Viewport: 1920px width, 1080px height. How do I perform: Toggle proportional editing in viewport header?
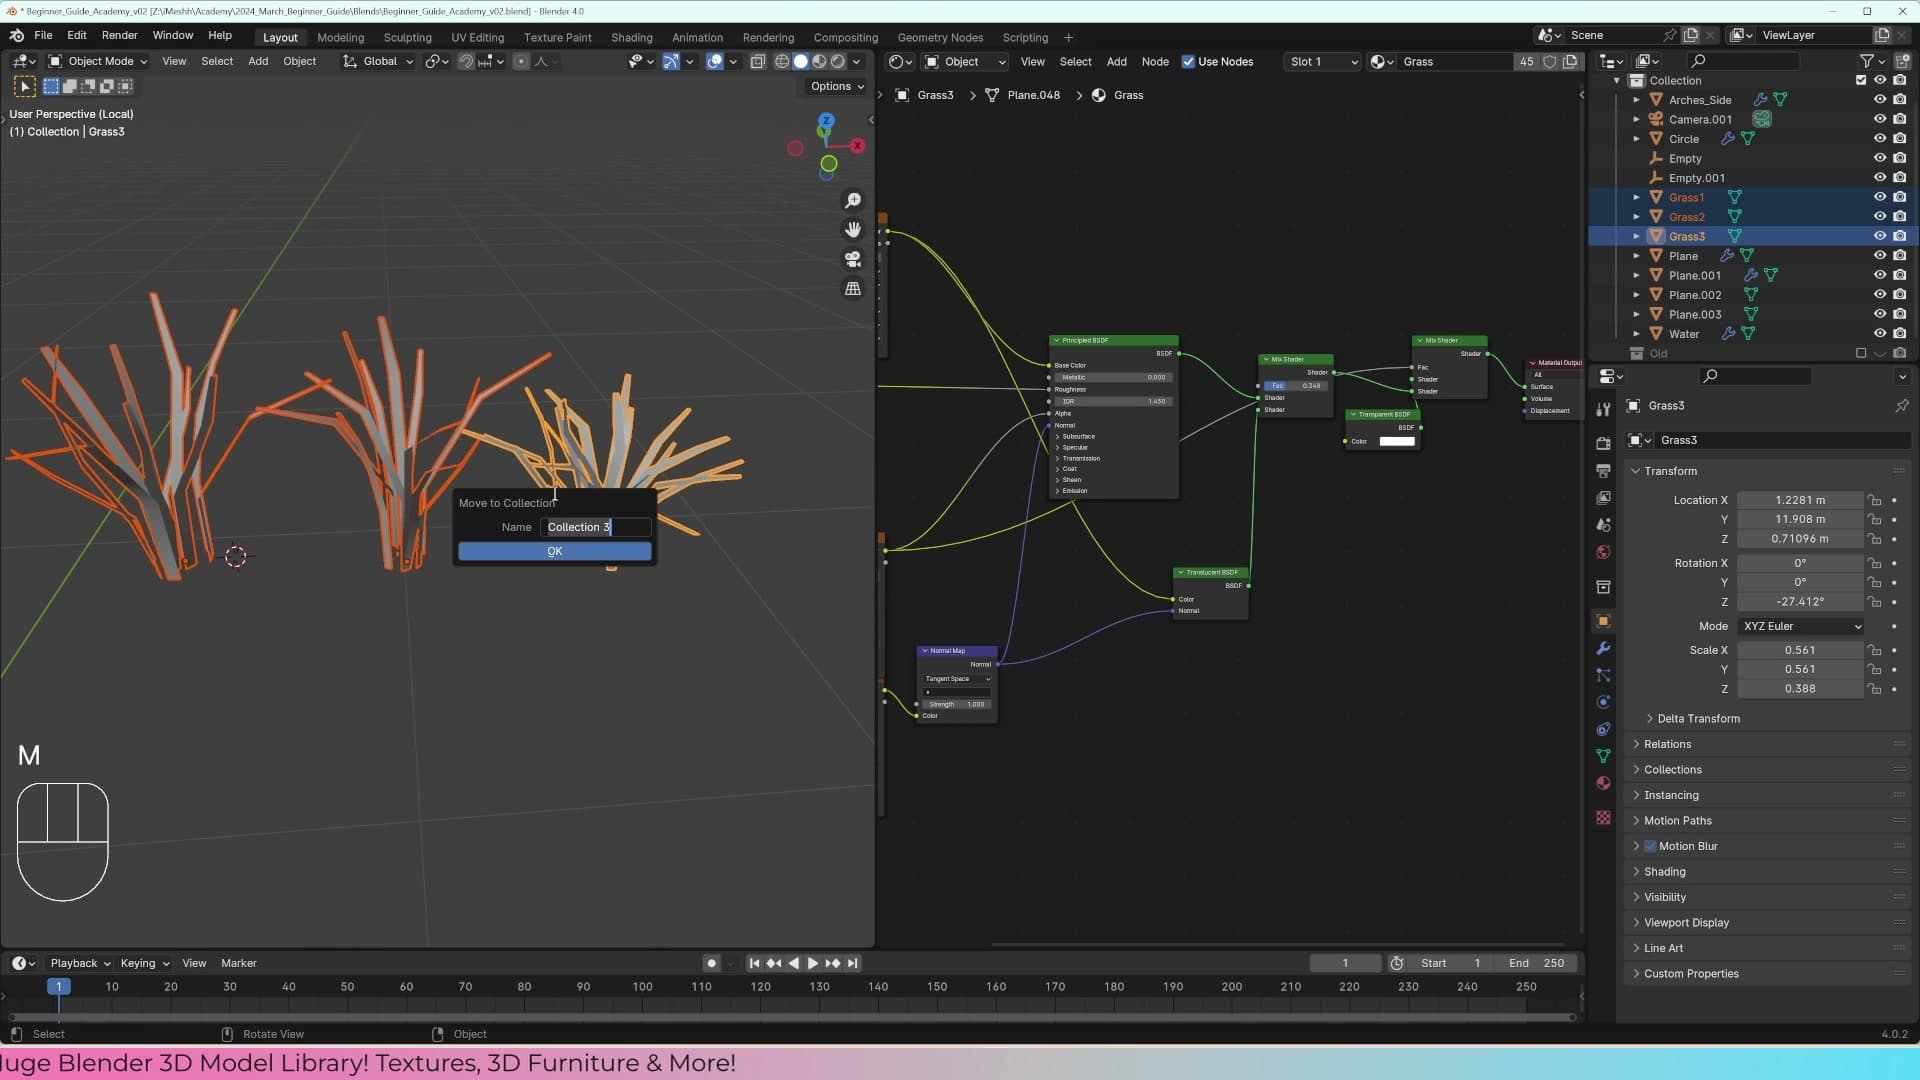coord(520,61)
